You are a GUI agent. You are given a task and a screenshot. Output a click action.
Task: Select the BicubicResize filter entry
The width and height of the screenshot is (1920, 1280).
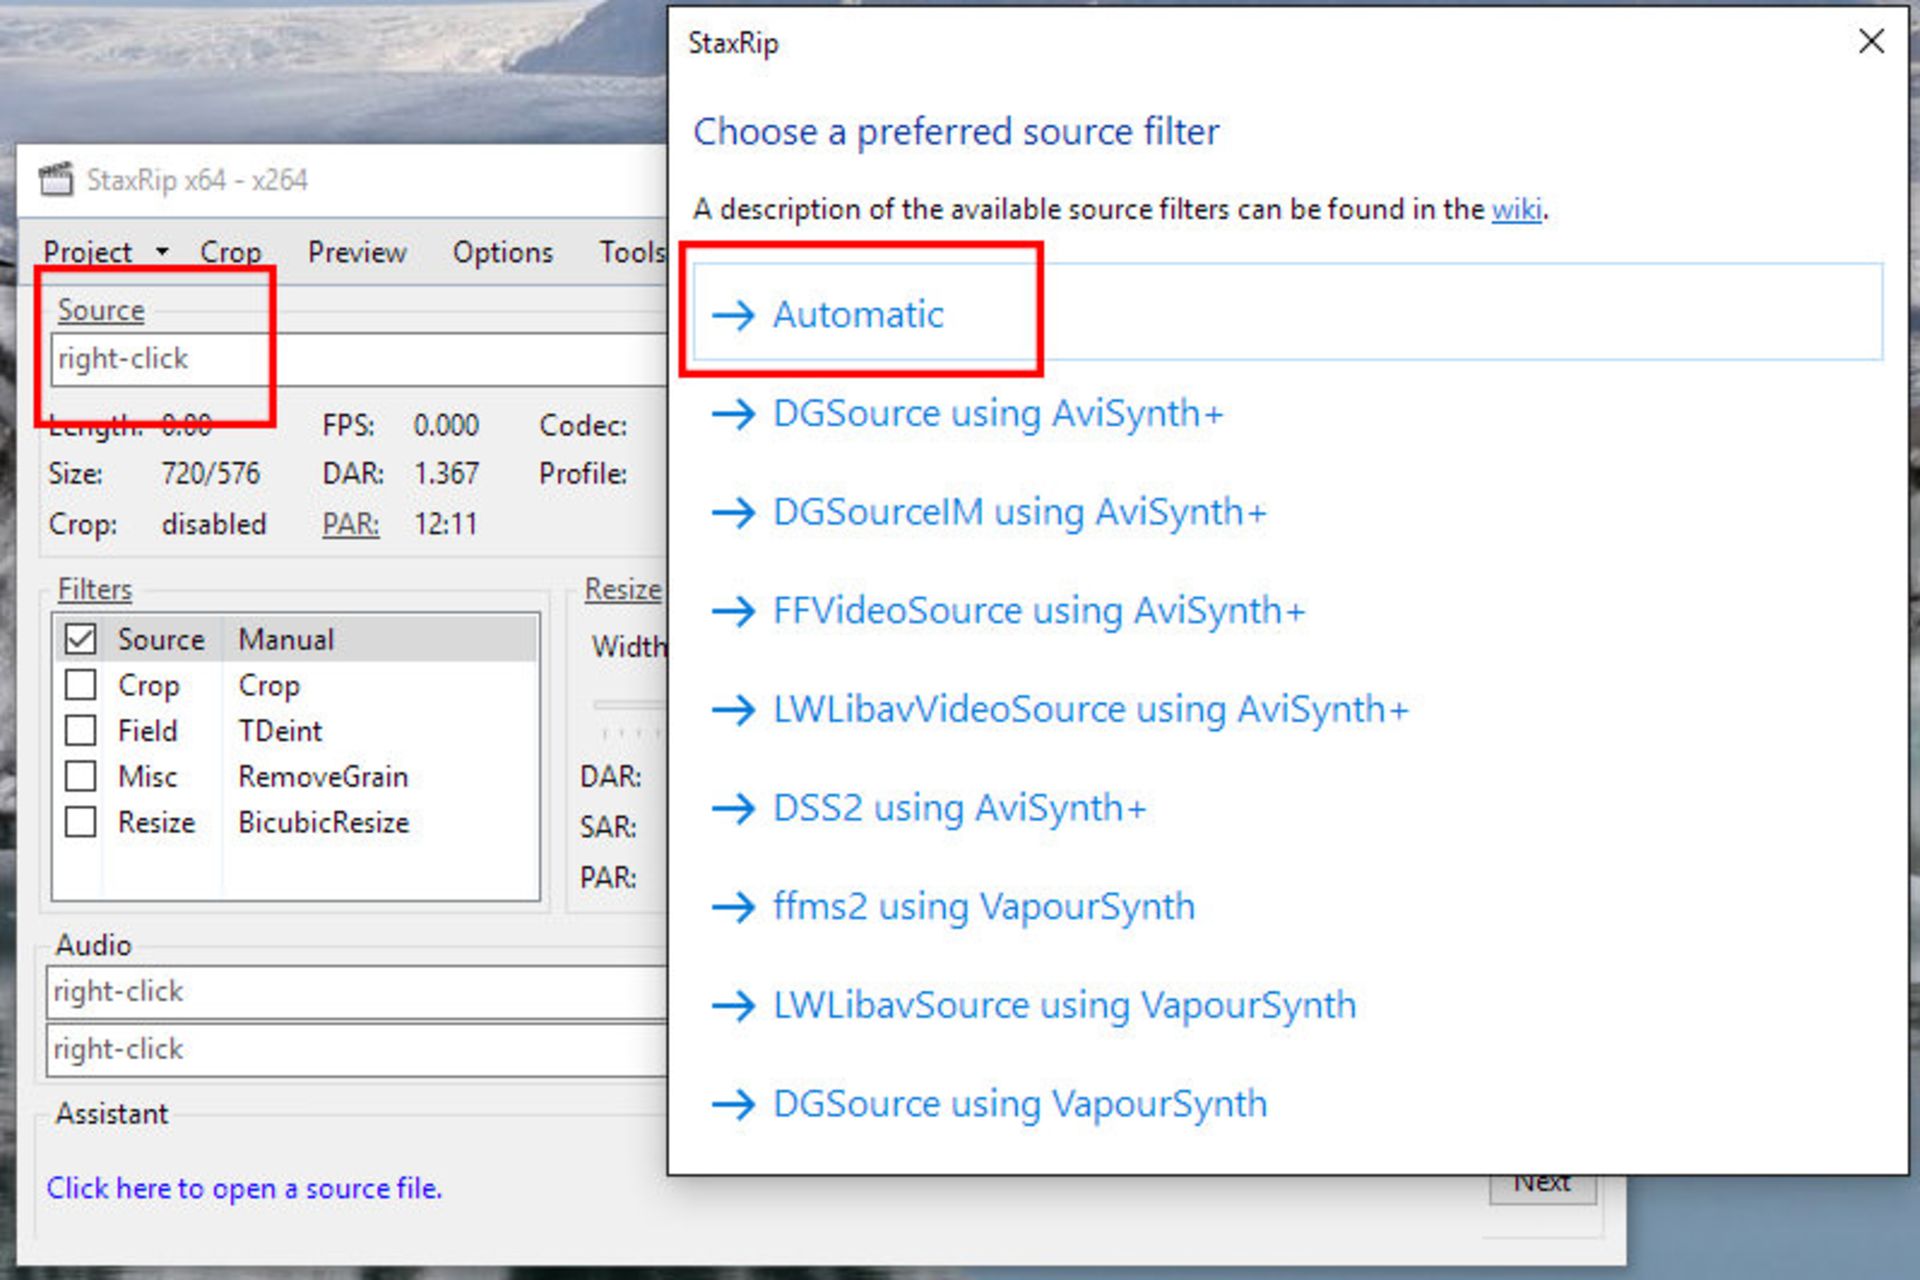tap(324, 822)
